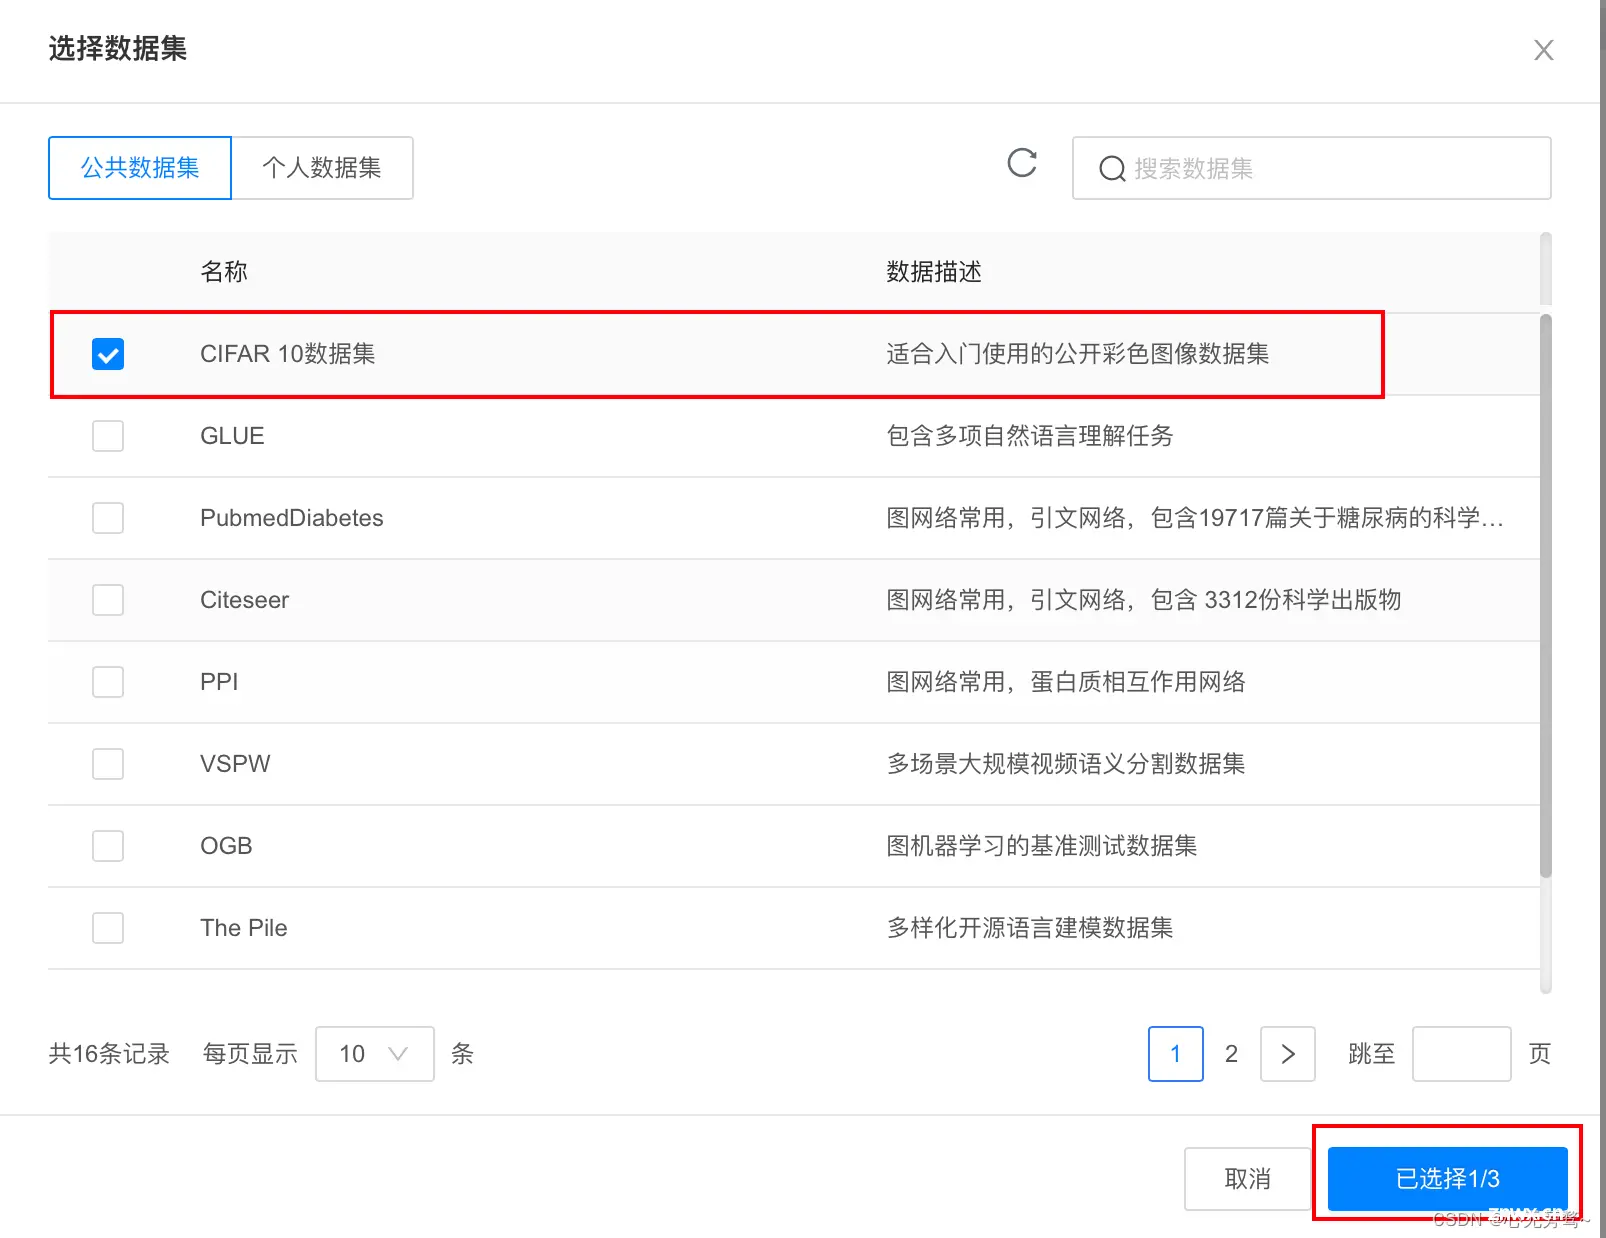Click the 数据描述 column header
The width and height of the screenshot is (1606, 1238).
[934, 272]
